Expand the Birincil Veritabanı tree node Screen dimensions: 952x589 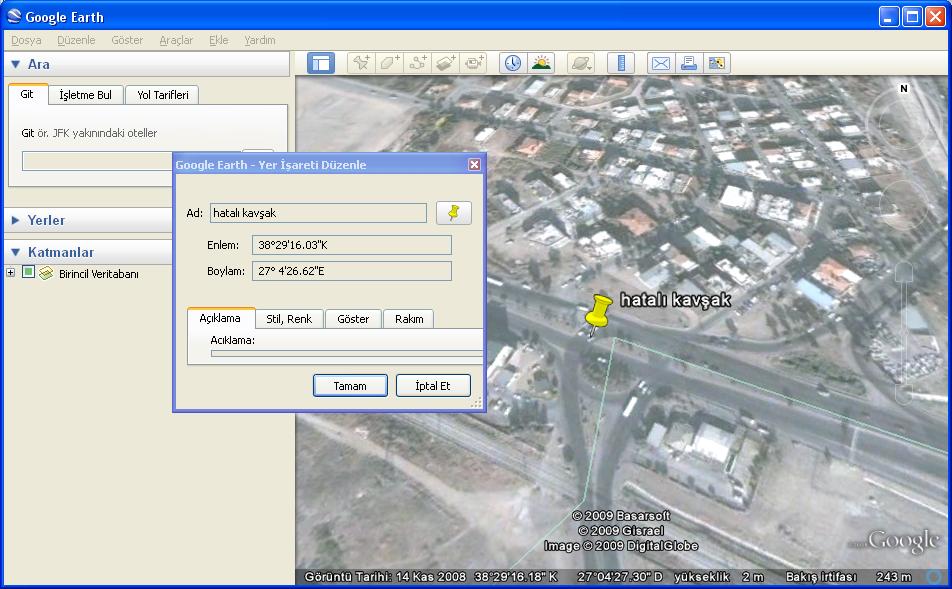point(10,273)
